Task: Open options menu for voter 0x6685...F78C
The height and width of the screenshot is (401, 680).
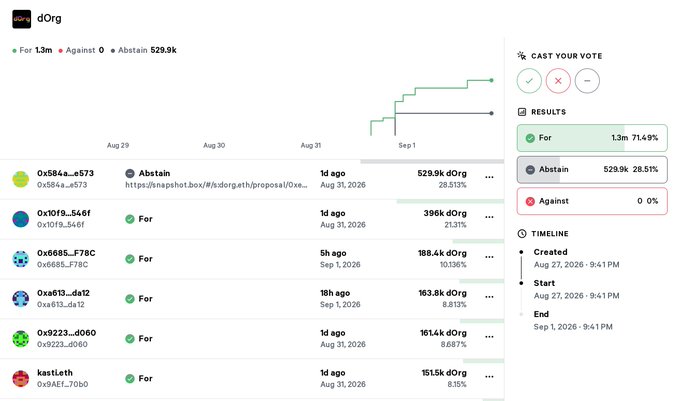Action: pyautogui.click(x=489, y=257)
